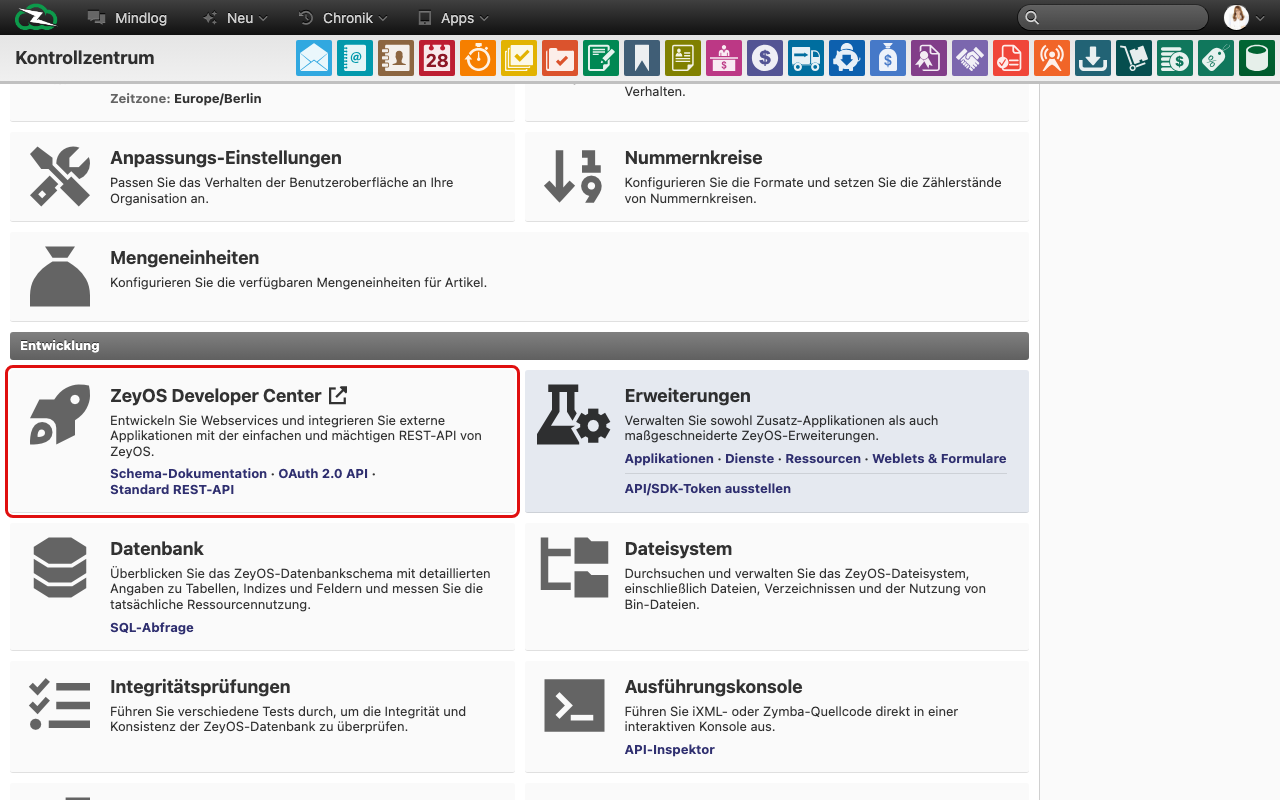
Task: Expand the Chronik dropdown menu
Action: (x=343, y=18)
